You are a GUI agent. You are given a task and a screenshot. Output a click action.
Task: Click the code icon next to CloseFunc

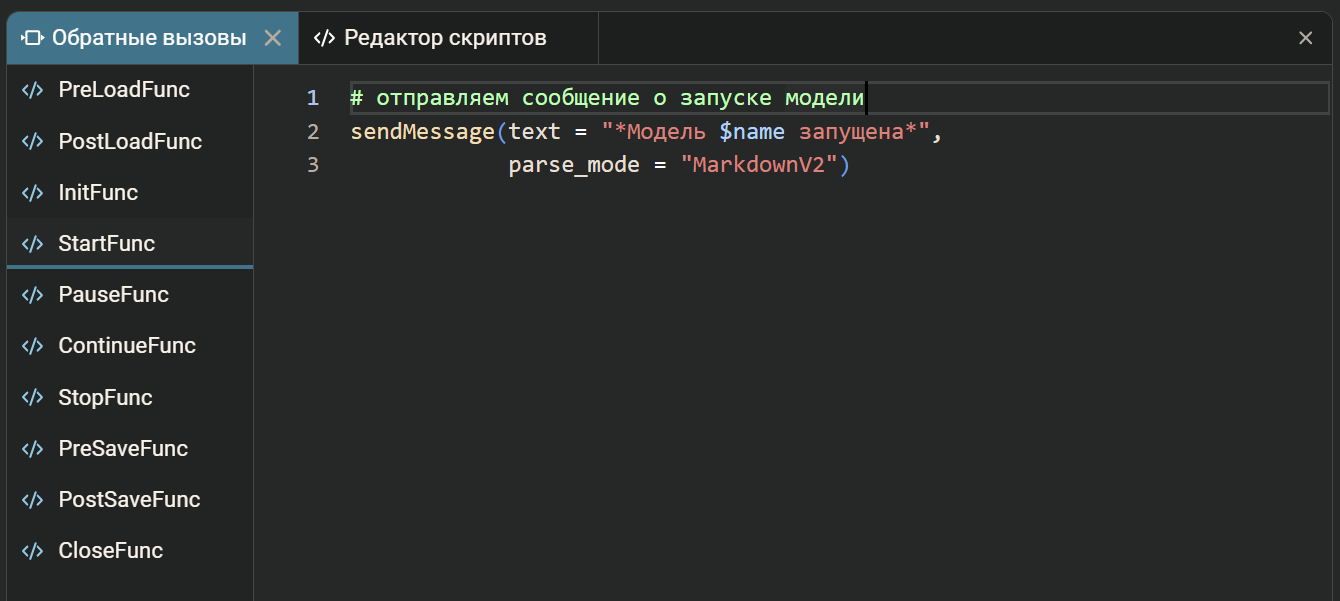tap(32, 551)
